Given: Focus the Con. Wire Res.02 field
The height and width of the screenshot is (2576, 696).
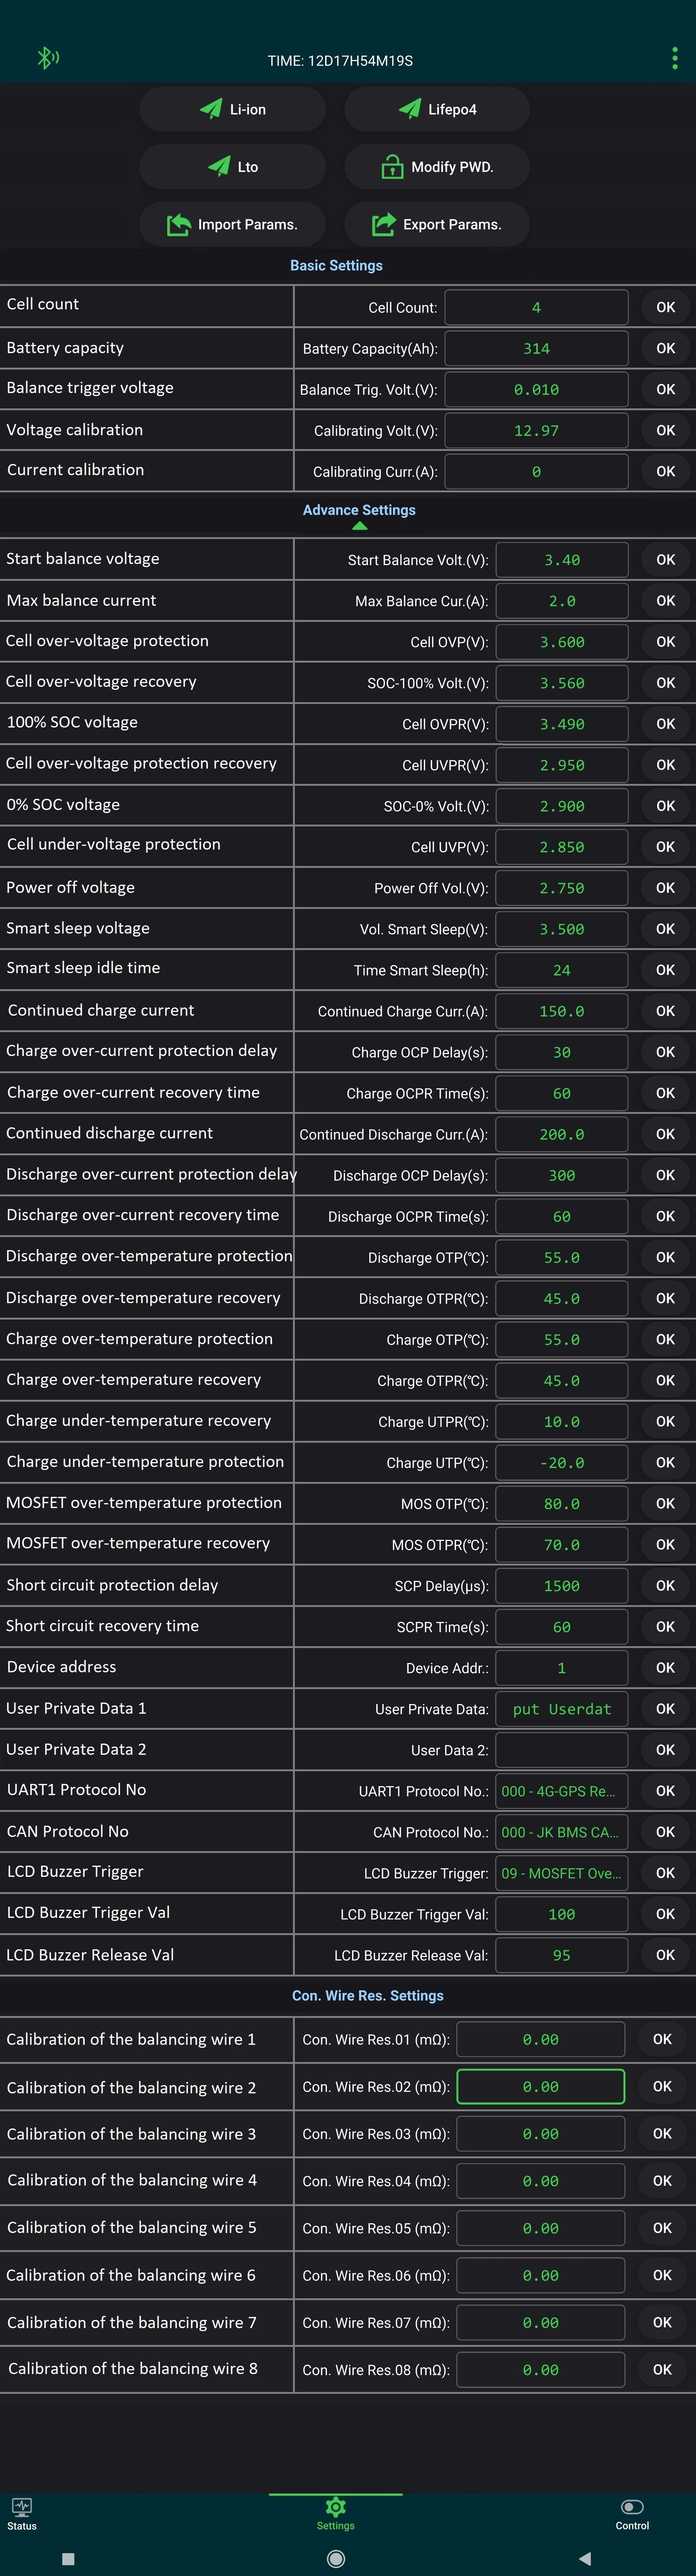Looking at the screenshot, I should (540, 2086).
